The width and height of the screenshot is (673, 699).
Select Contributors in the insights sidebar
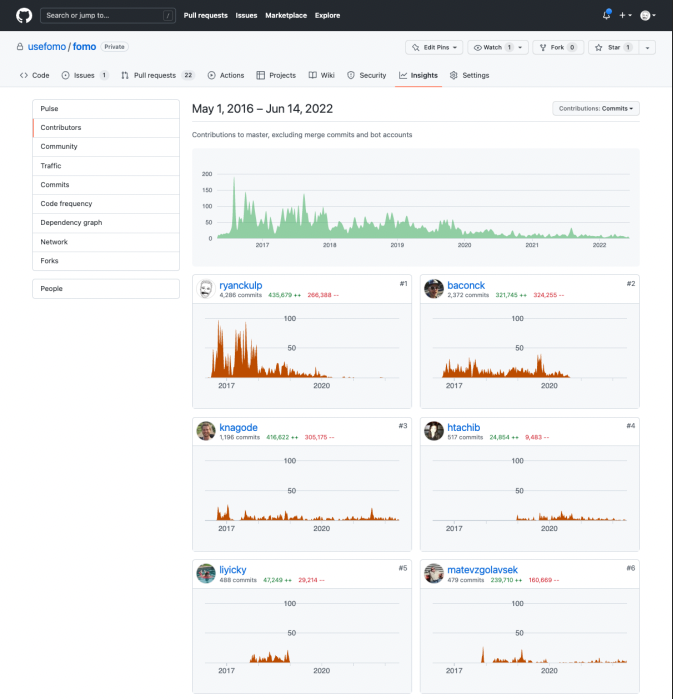106,127
